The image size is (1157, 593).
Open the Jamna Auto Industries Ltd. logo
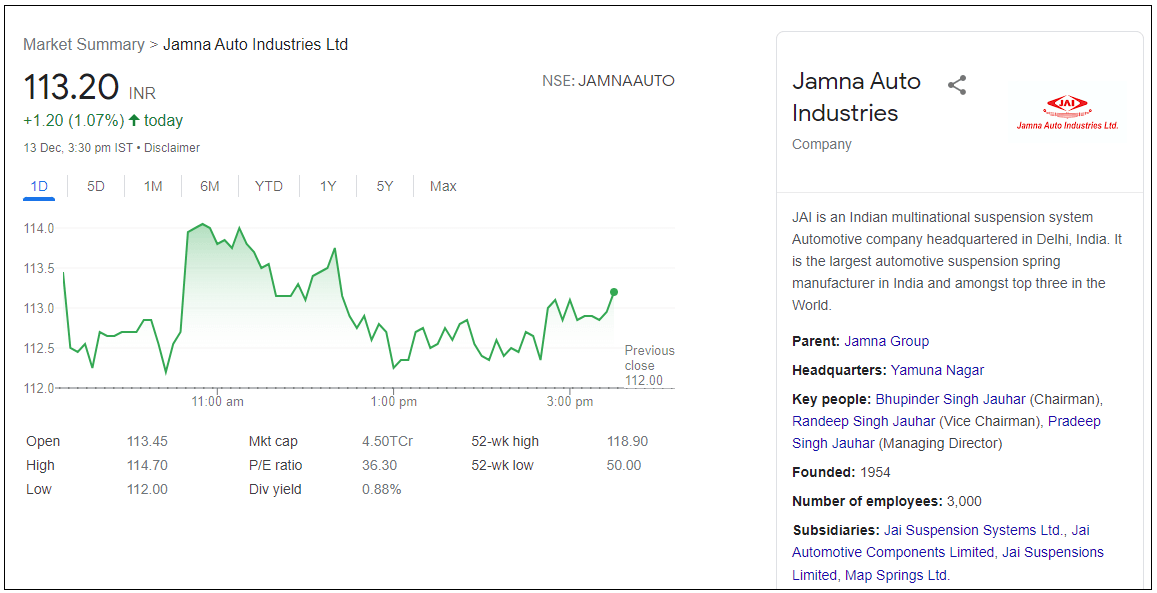(x=1067, y=112)
